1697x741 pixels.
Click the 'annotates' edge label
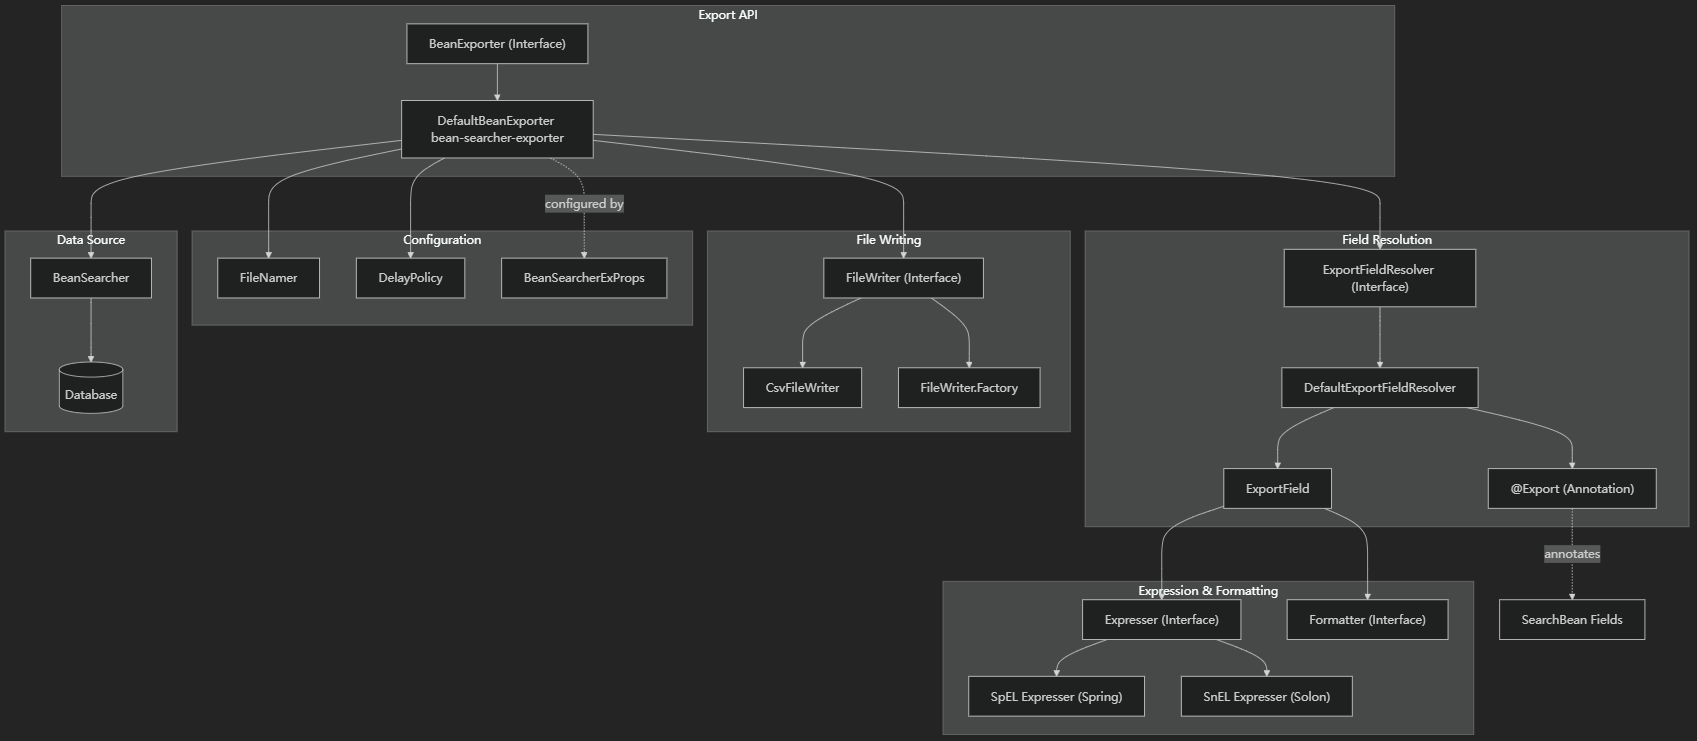click(x=1572, y=554)
